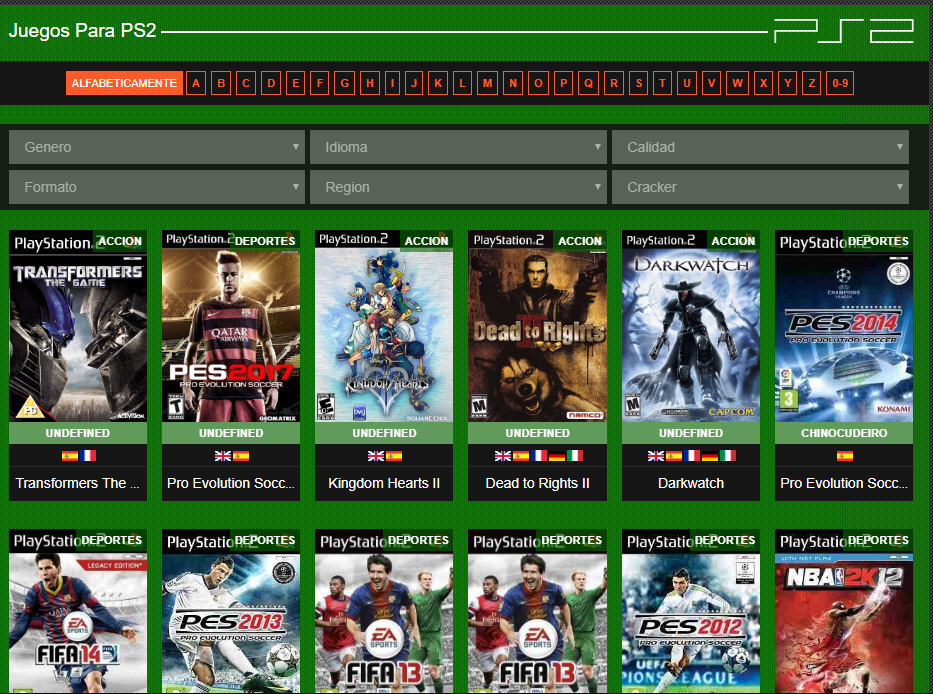The width and height of the screenshot is (933, 694).
Task: Filter games starting with 0-9
Action: click(840, 83)
